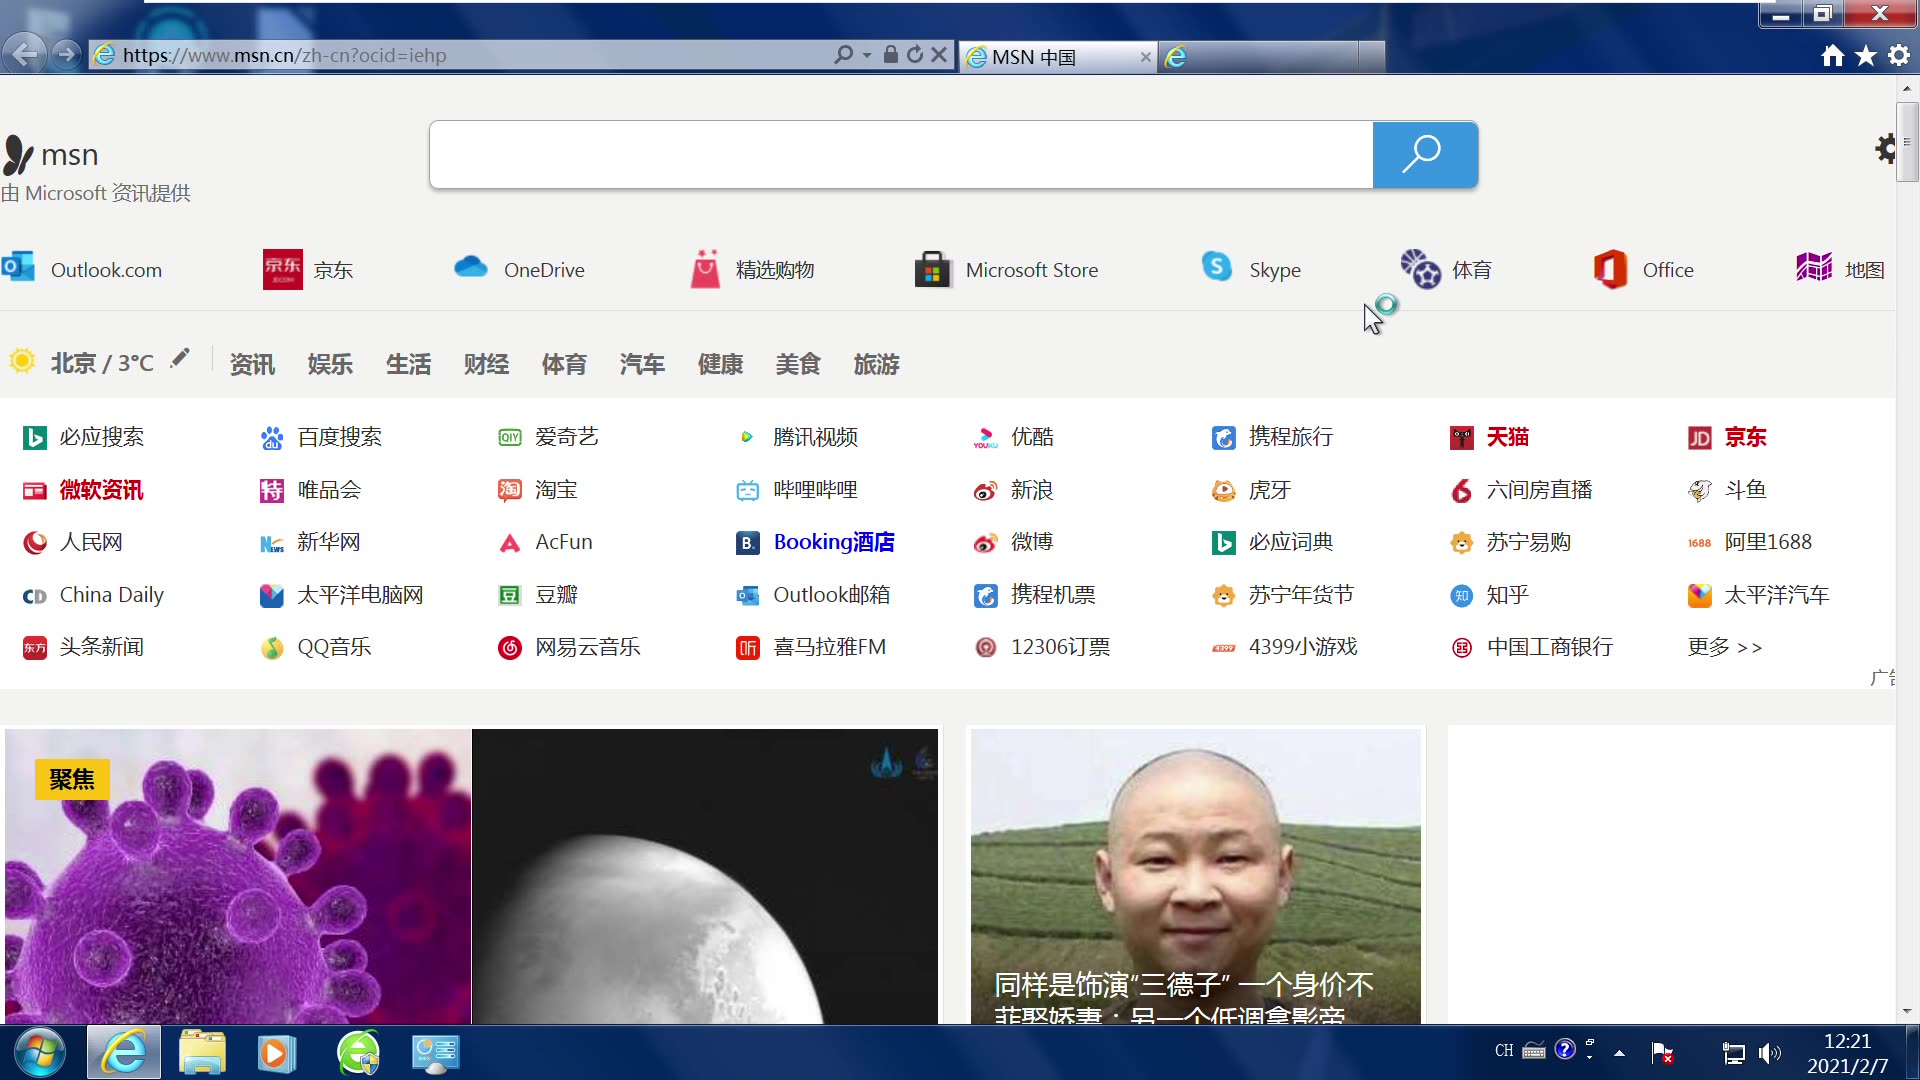Click Internet Explorer taskbar icon
Viewport: 1920px width, 1080px height.
pyautogui.click(x=124, y=1051)
